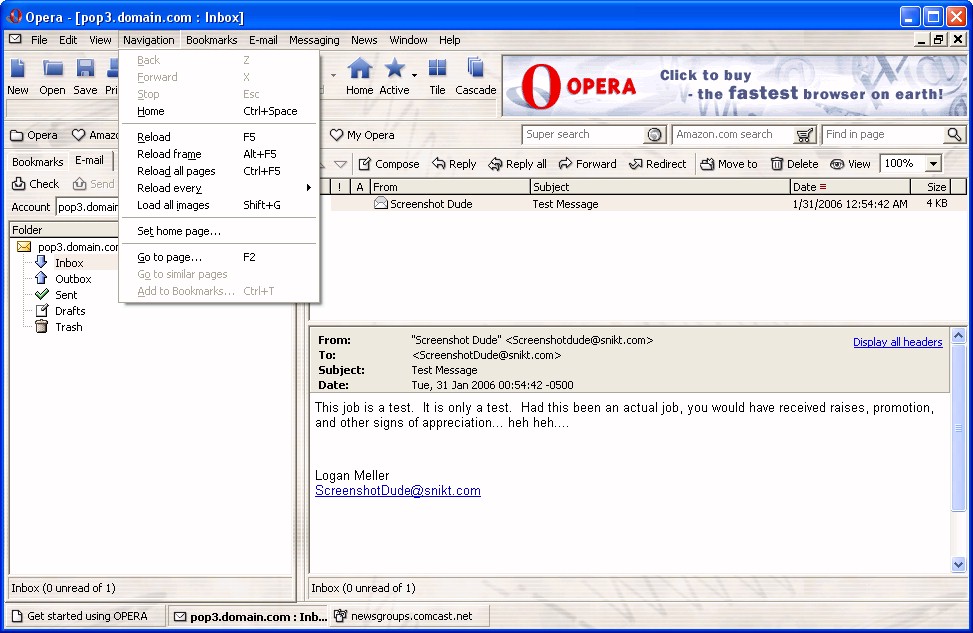Go to Home via toolbar house icon

pos(359,76)
